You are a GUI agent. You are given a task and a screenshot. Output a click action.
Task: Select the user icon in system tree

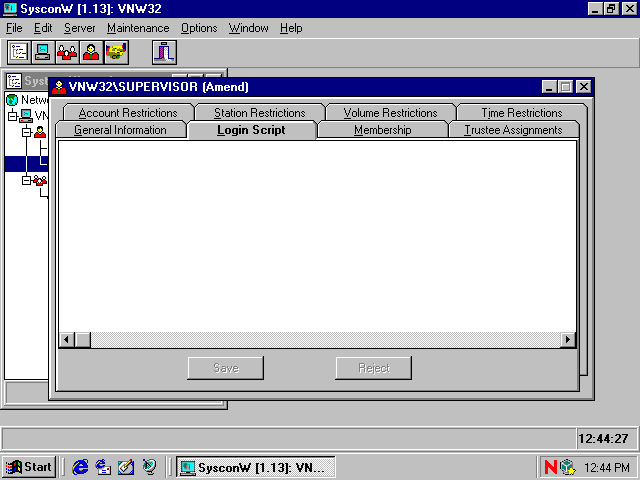tap(40, 132)
